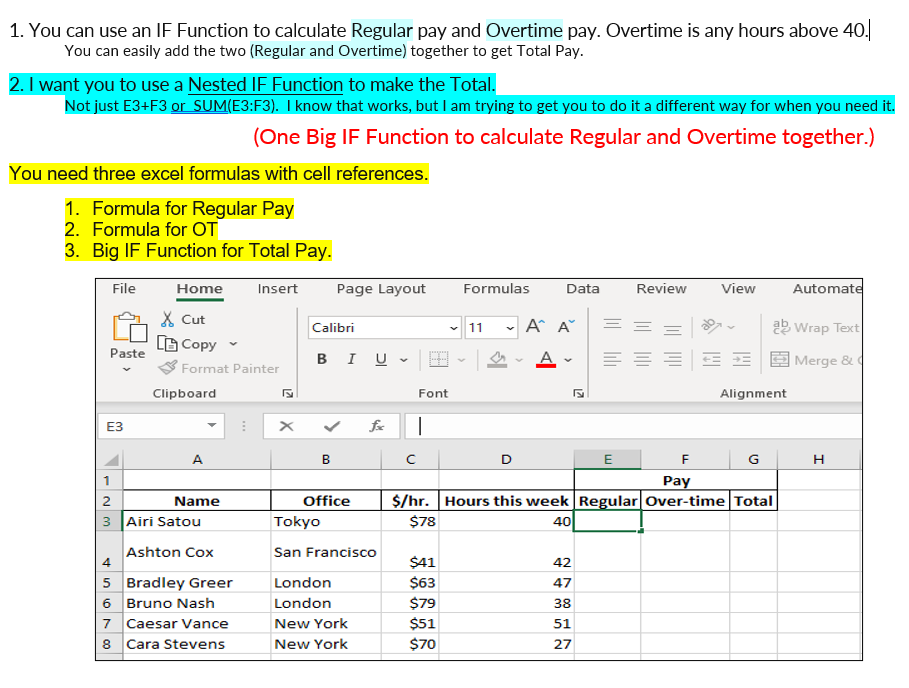The image size is (909, 688).
Task: Confirm entry with the checkmark button
Action: pyautogui.click(x=330, y=427)
